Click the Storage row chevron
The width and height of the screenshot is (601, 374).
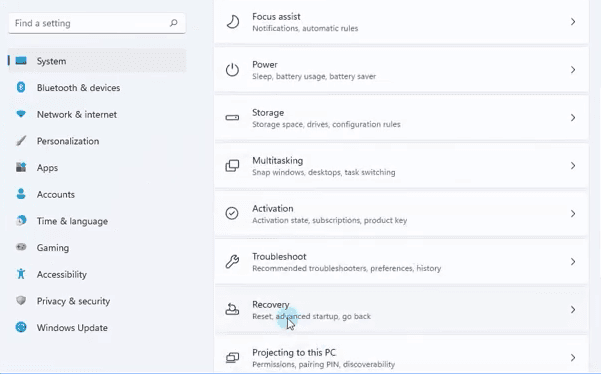[573, 118]
